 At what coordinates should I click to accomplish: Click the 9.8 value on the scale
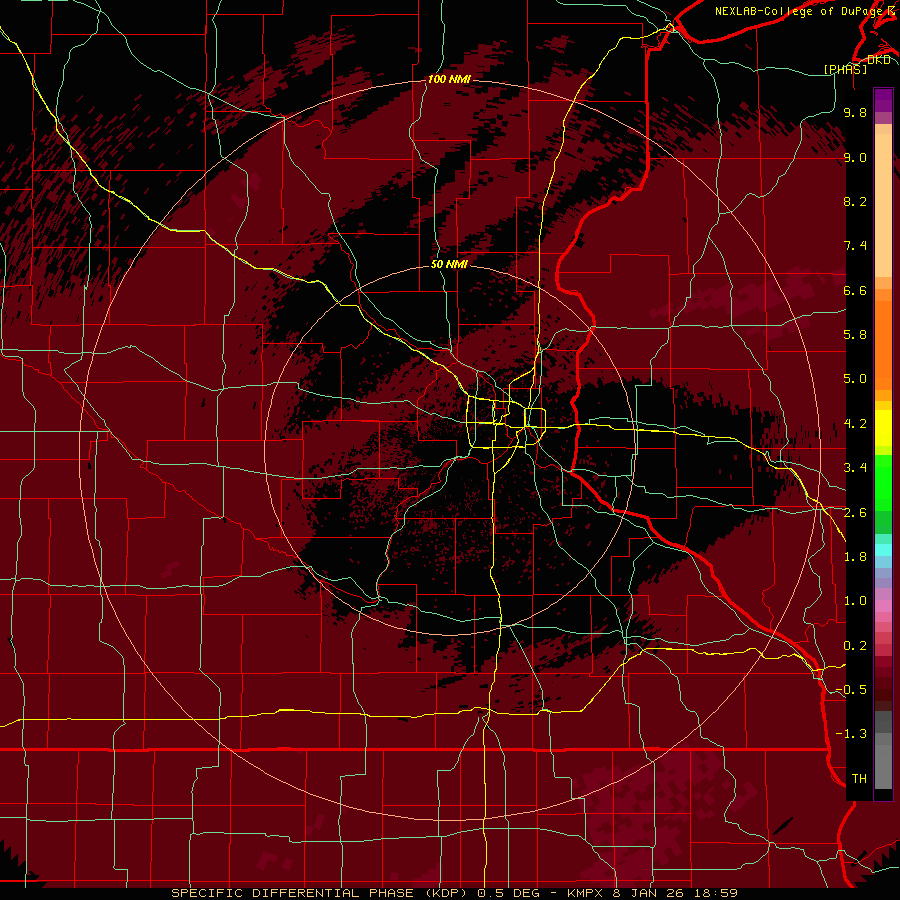tap(855, 112)
